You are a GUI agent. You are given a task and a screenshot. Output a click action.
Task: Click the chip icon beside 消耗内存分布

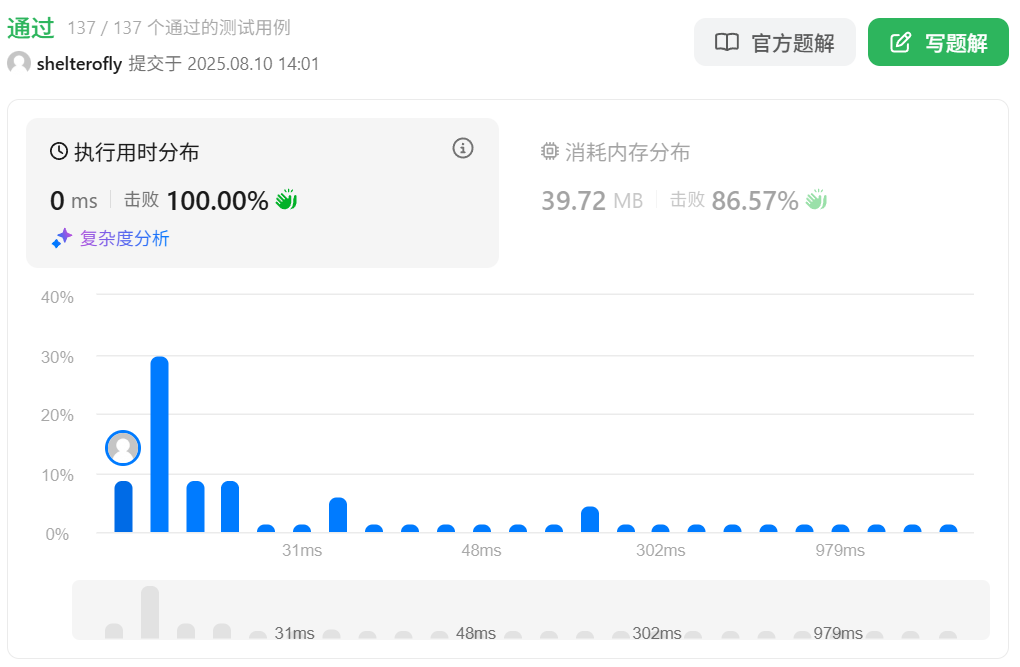coord(550,152)
